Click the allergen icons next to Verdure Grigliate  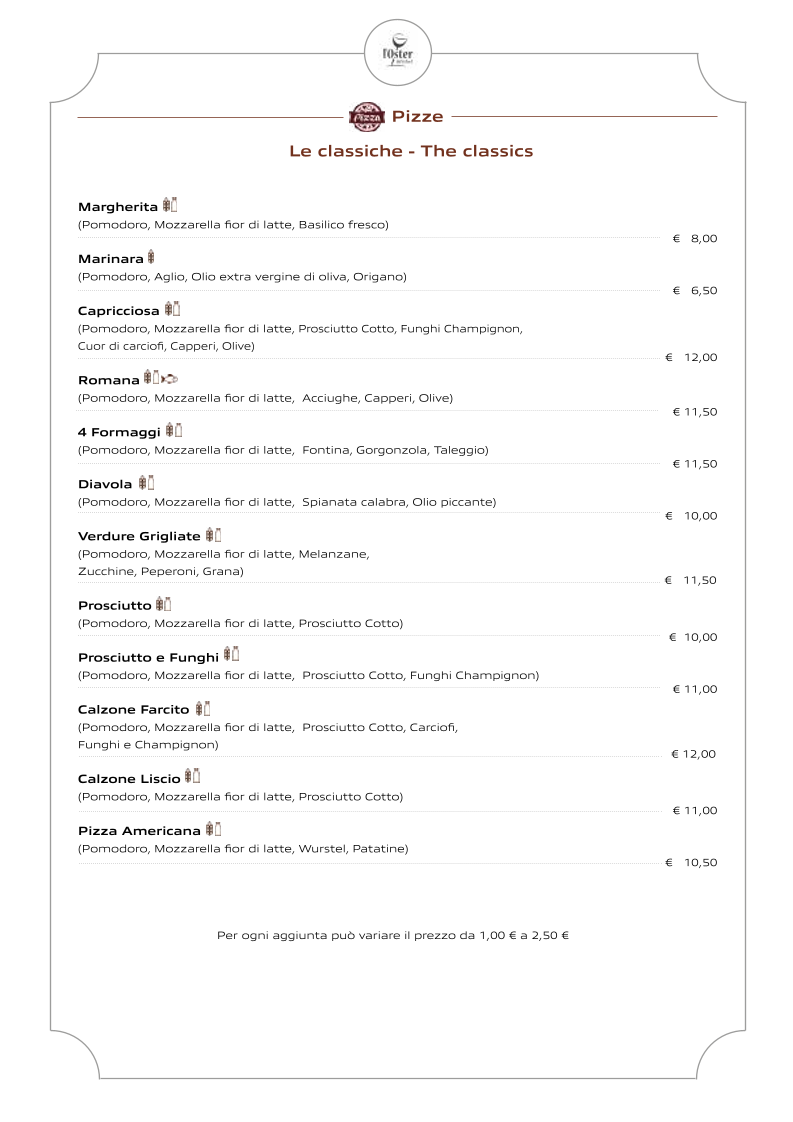213,535
